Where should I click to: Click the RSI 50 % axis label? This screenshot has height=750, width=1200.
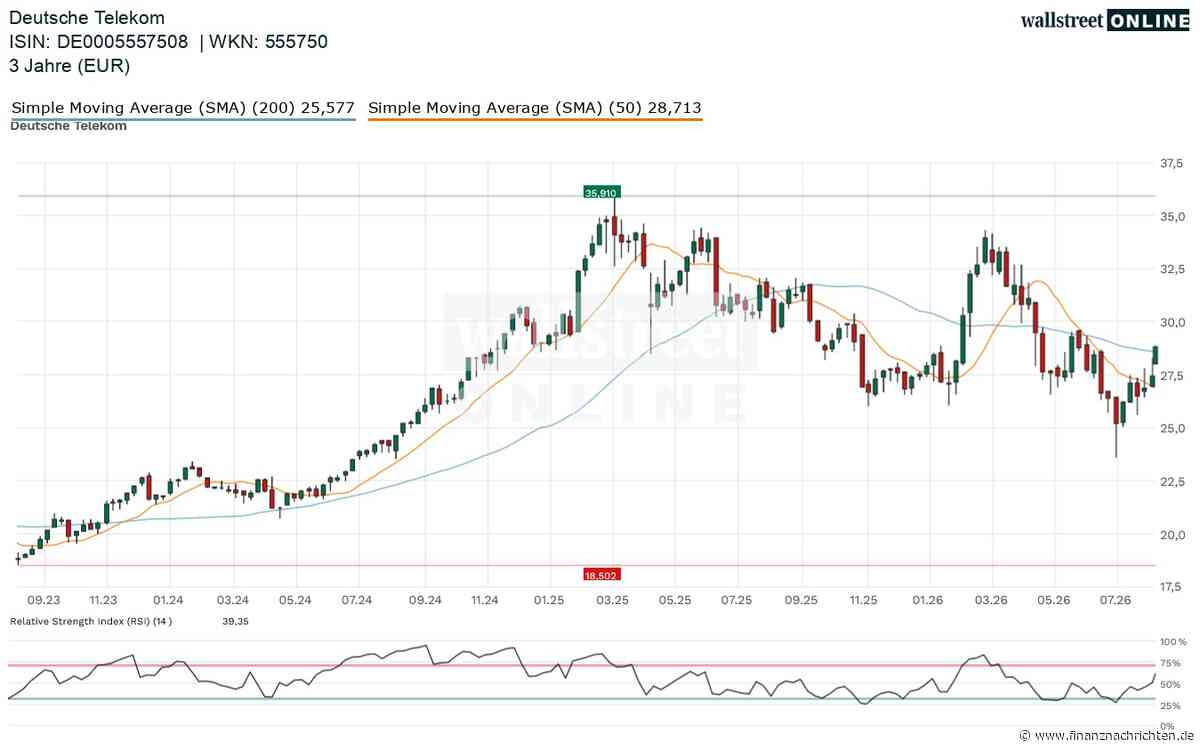coord(1171,685)
